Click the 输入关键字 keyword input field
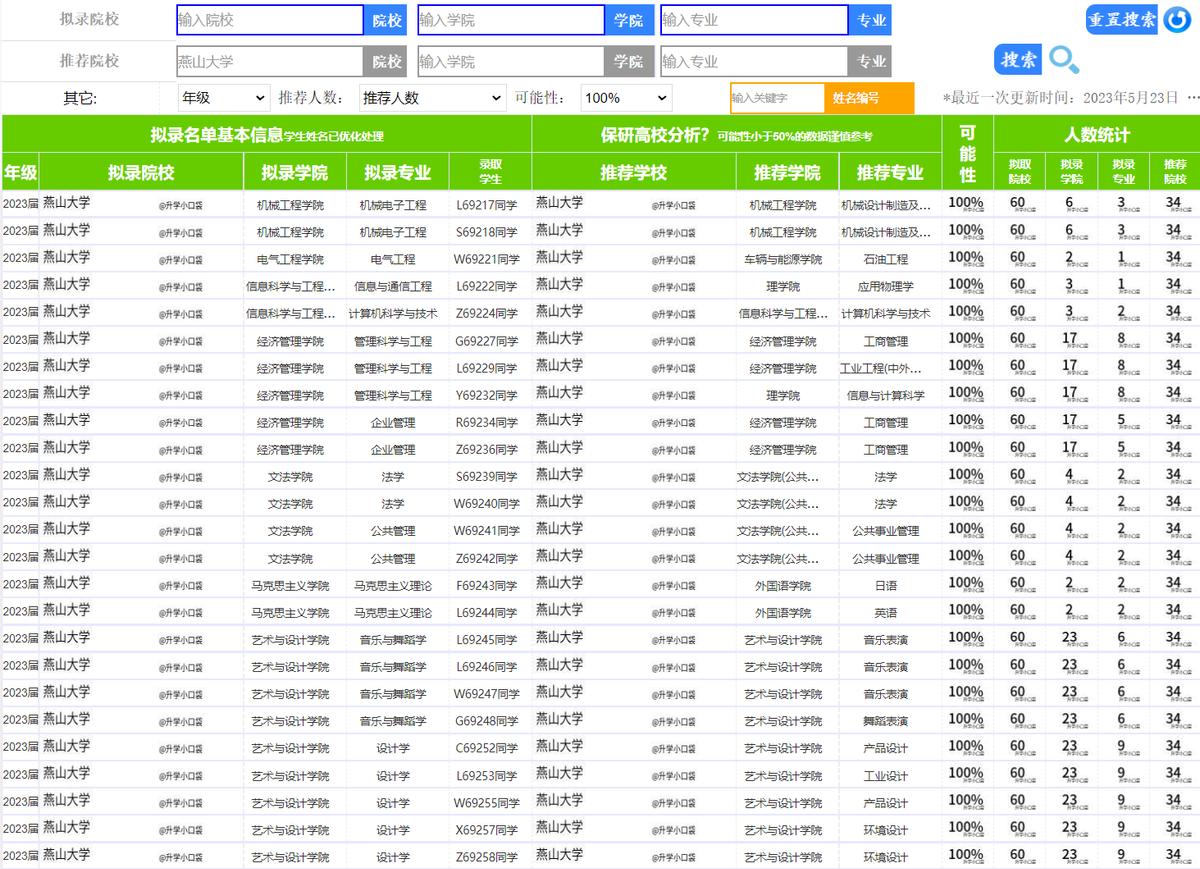 pos(777,98)
